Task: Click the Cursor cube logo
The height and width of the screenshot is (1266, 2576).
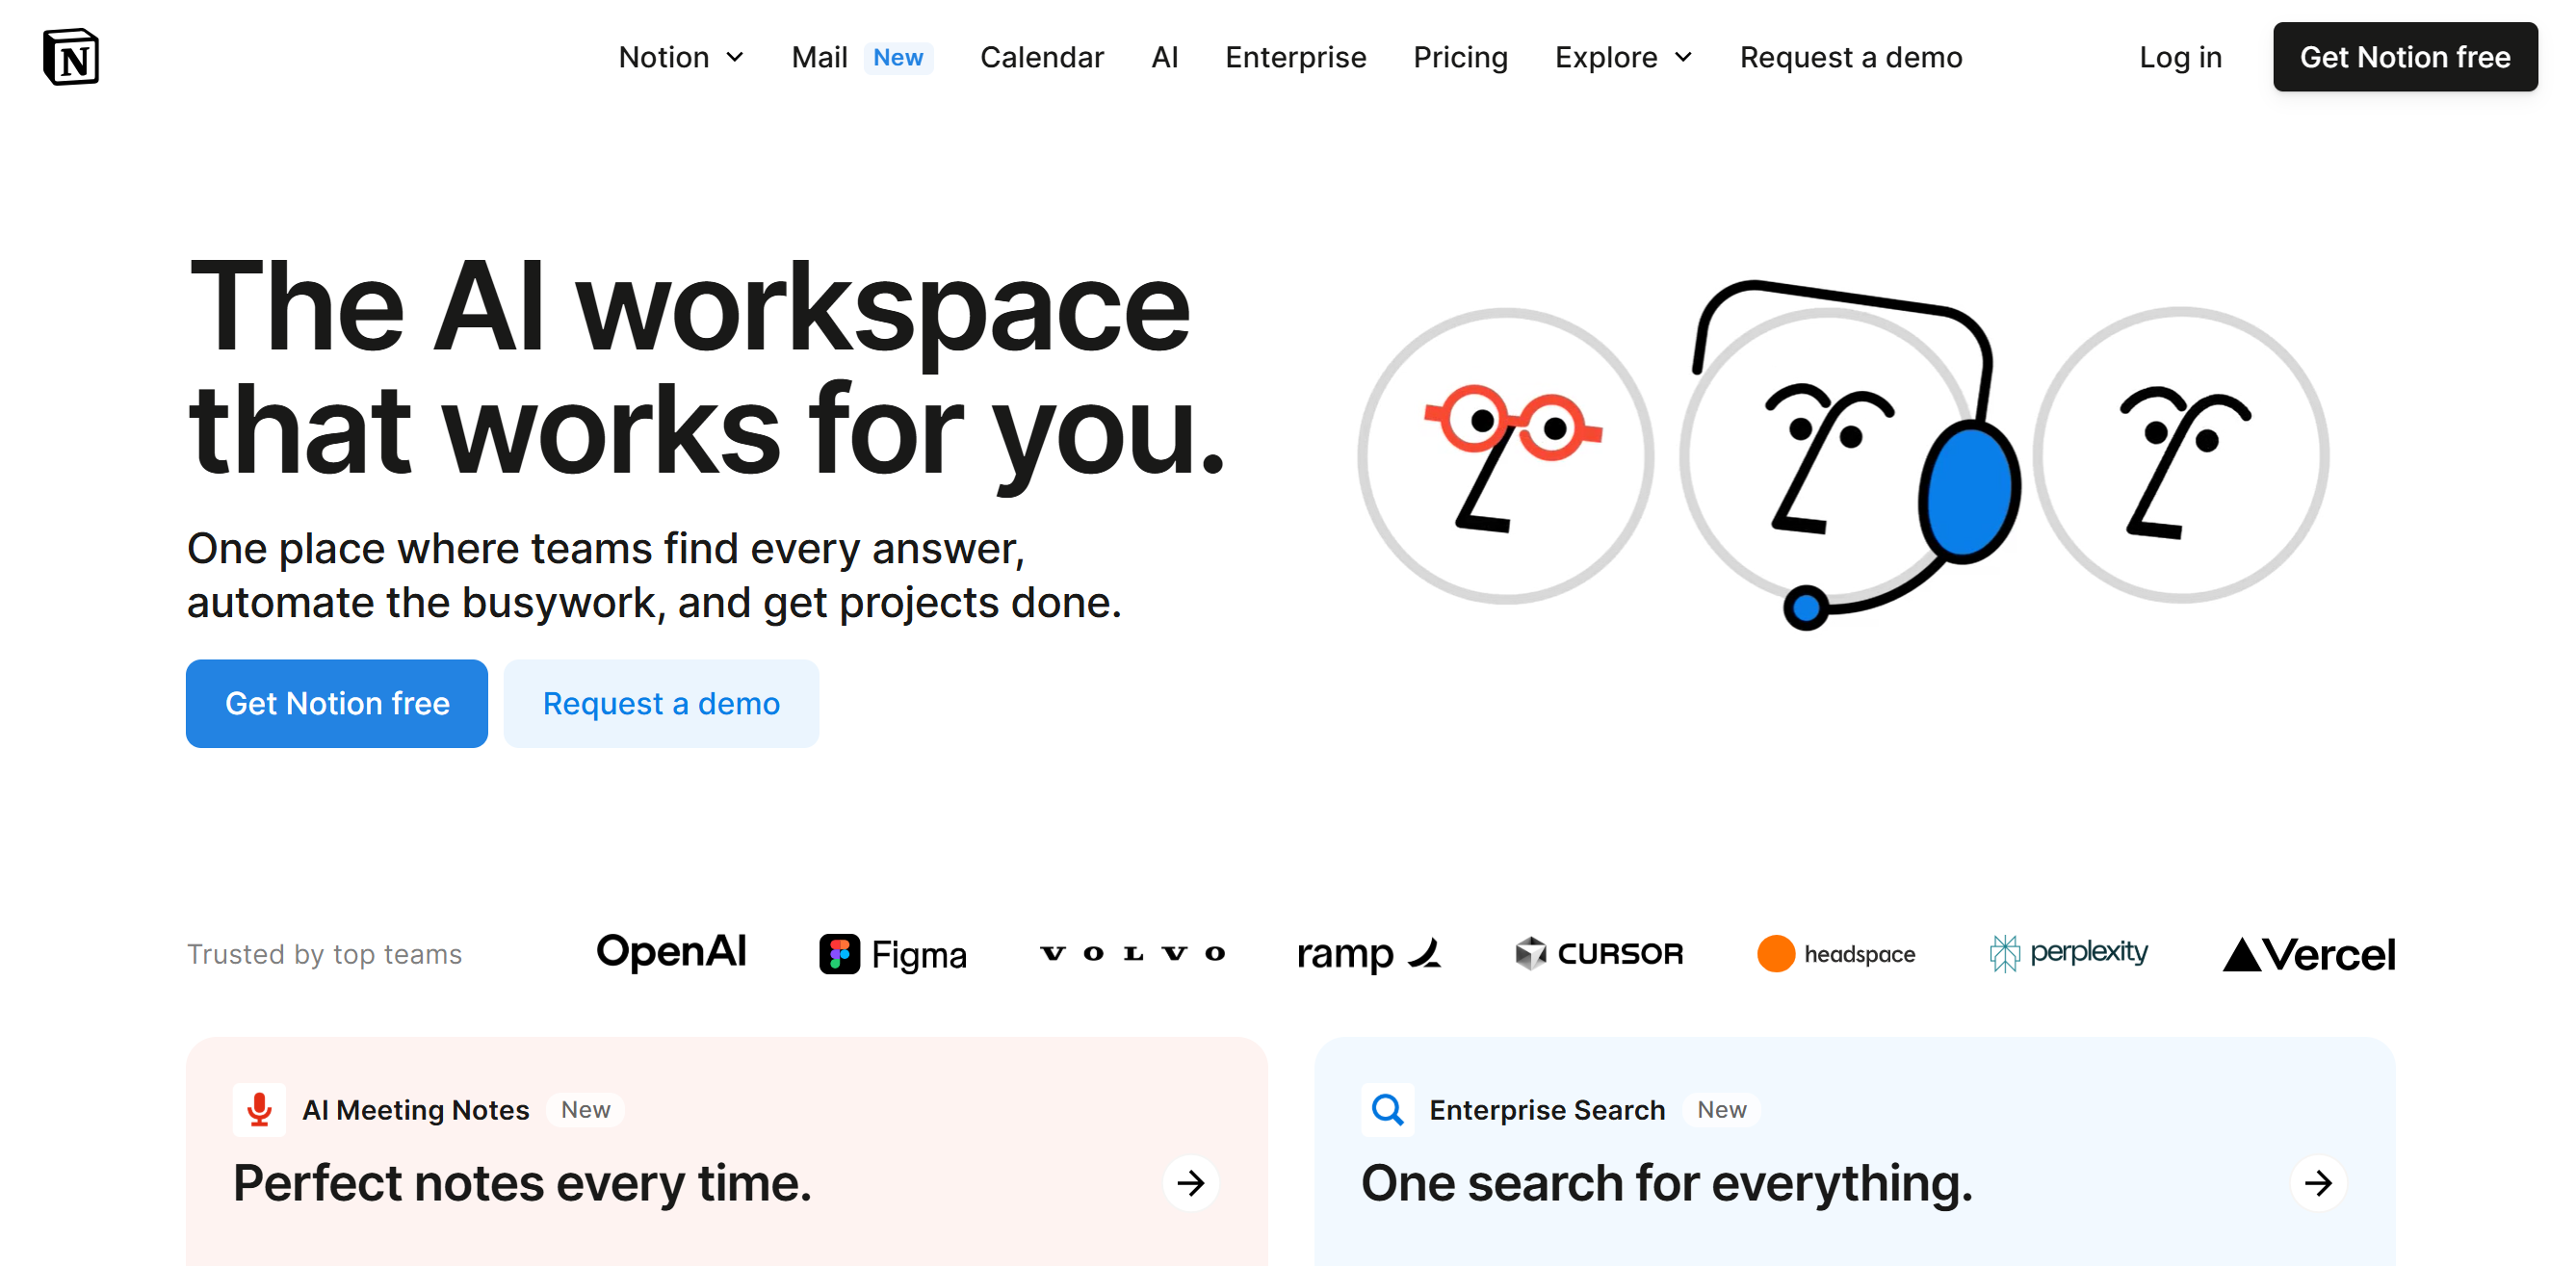Action: click(1531, 953)
